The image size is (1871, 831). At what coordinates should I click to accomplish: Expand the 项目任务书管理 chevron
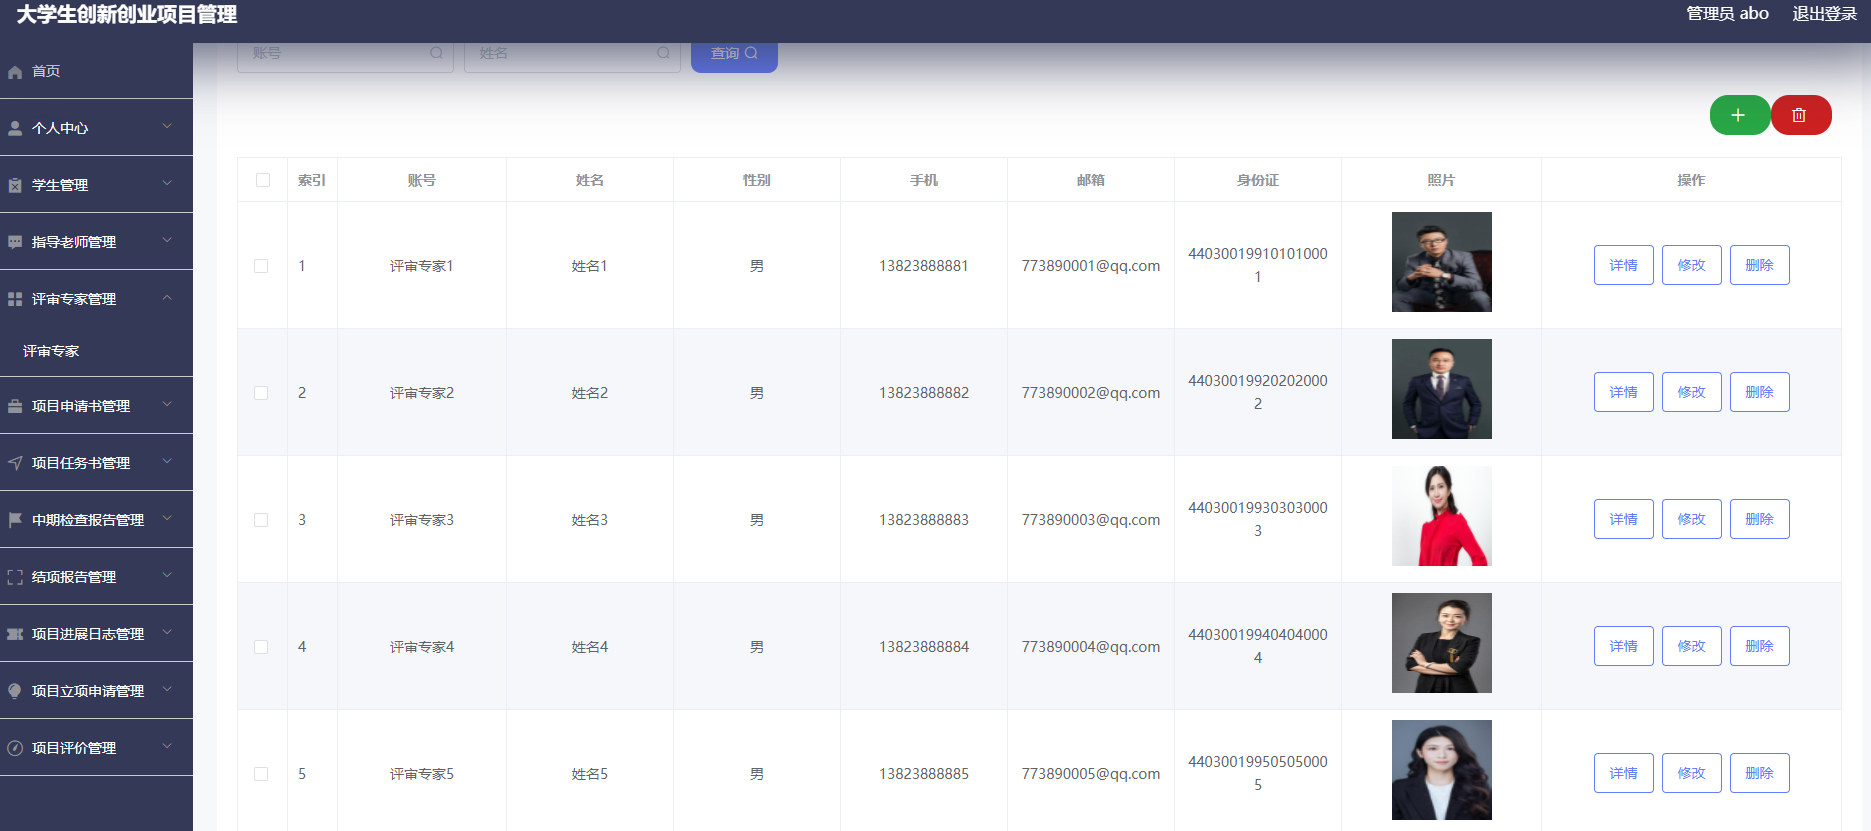coord(167,461)
